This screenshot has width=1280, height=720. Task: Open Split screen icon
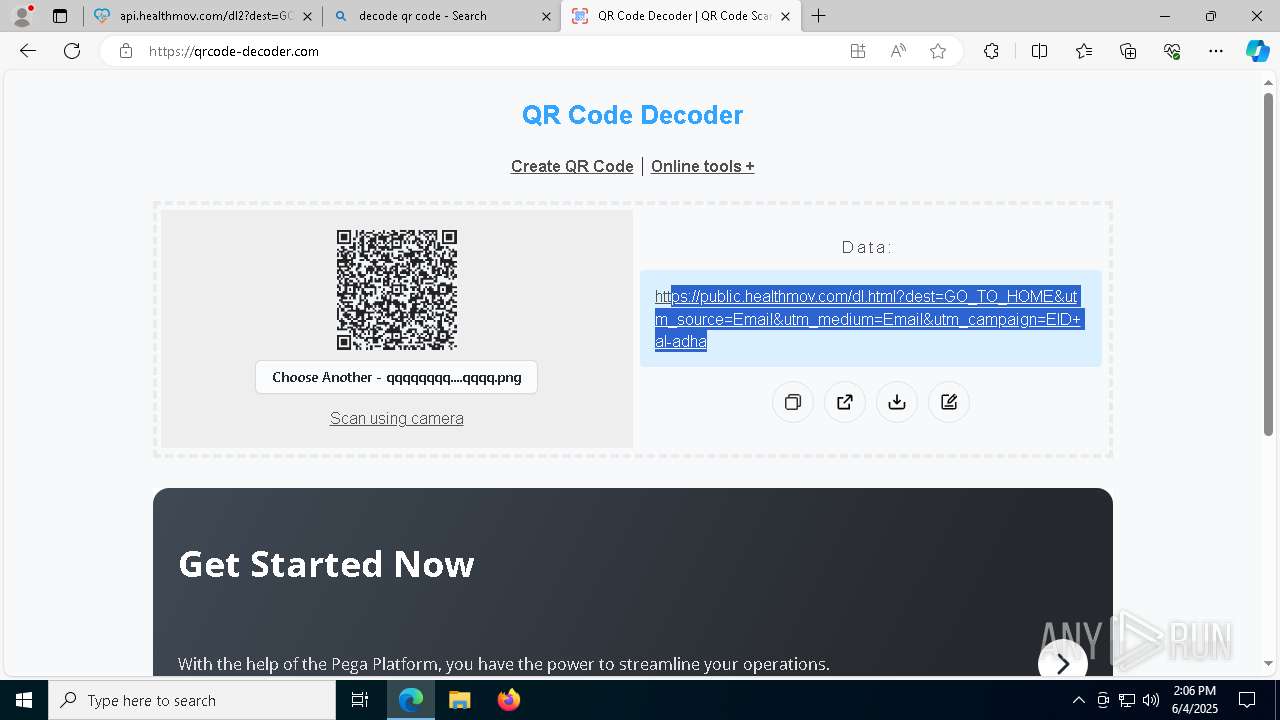point(1039,51)
